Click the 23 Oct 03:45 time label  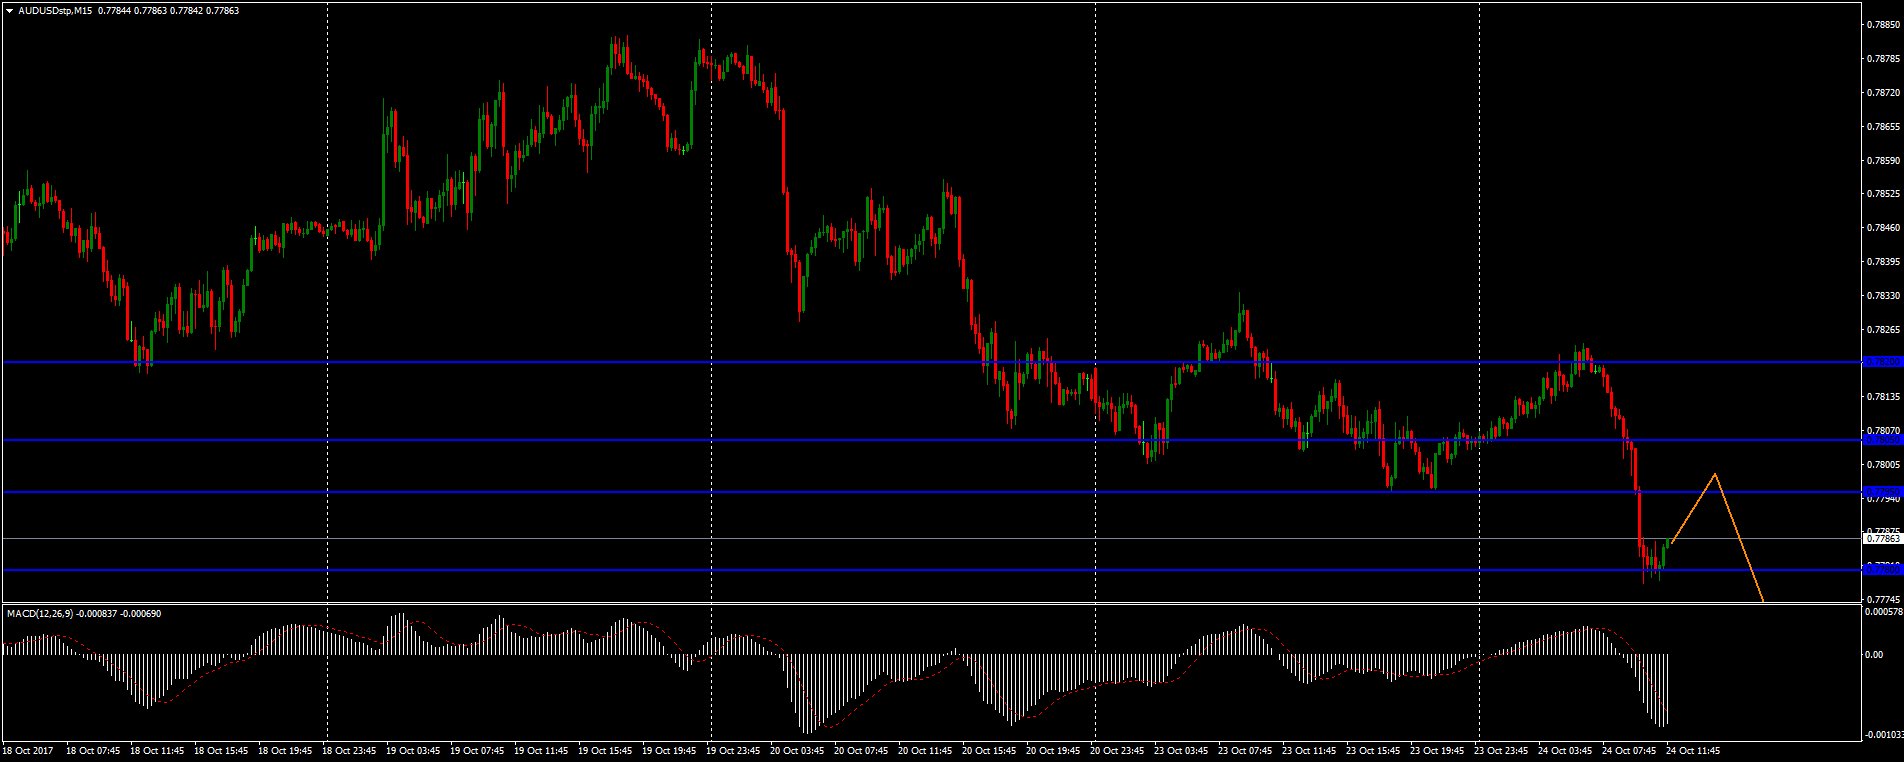coord(1180,750)
